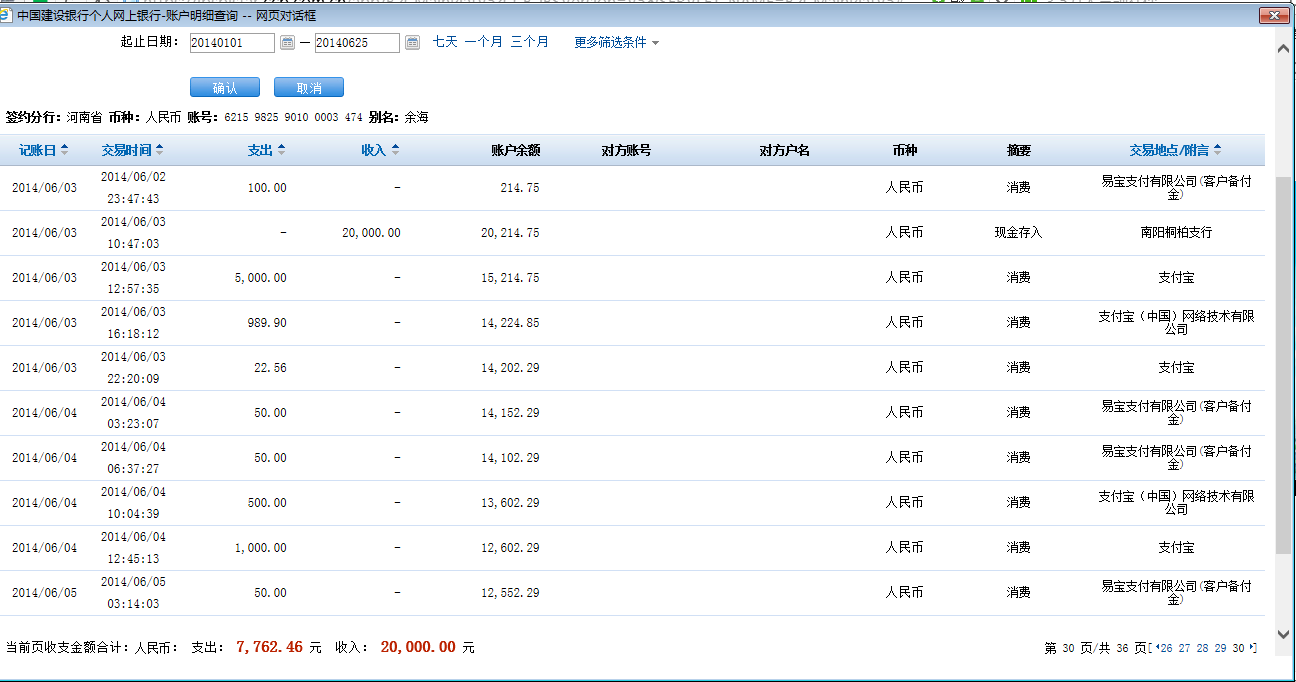
Task: Sort by 收入 column arrow
Action: point(395,150)
